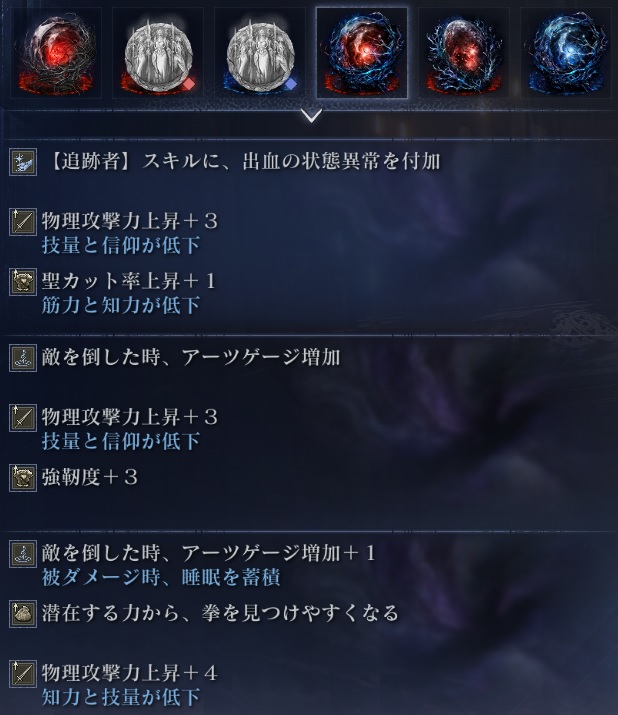Select the highlighted red-blue swirling relic

pyautogui.click(x=362, y=53)
